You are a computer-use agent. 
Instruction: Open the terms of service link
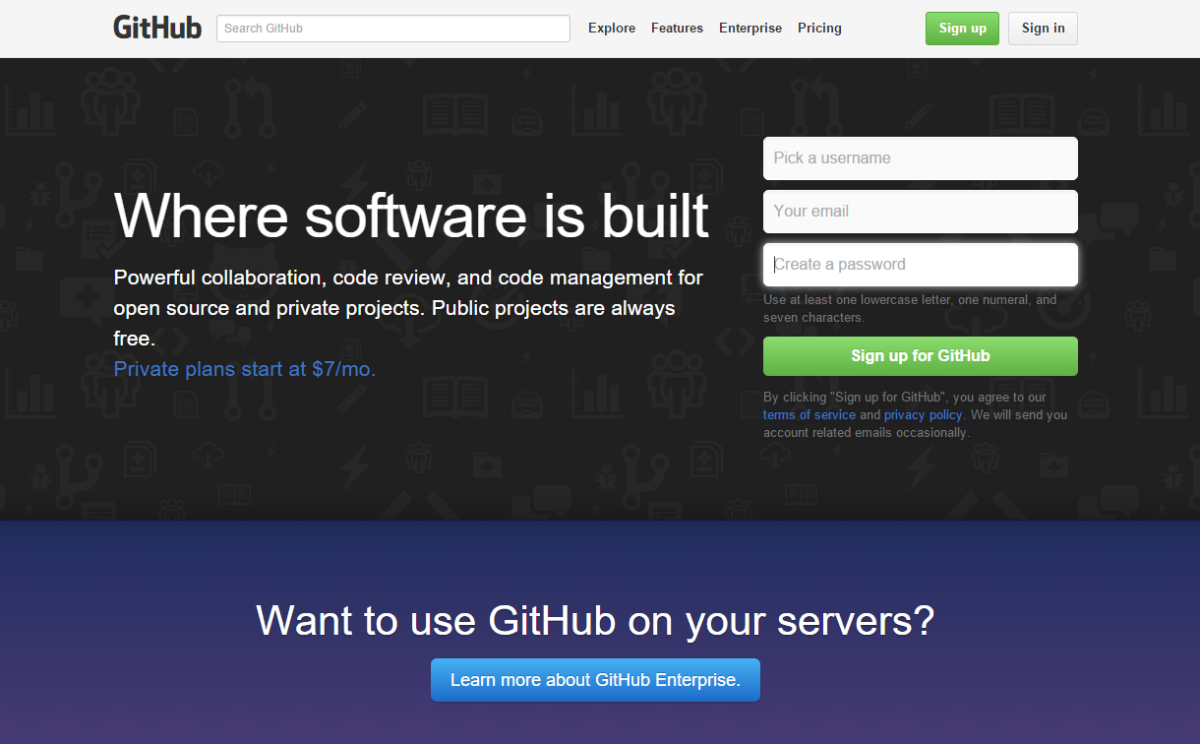809,415
